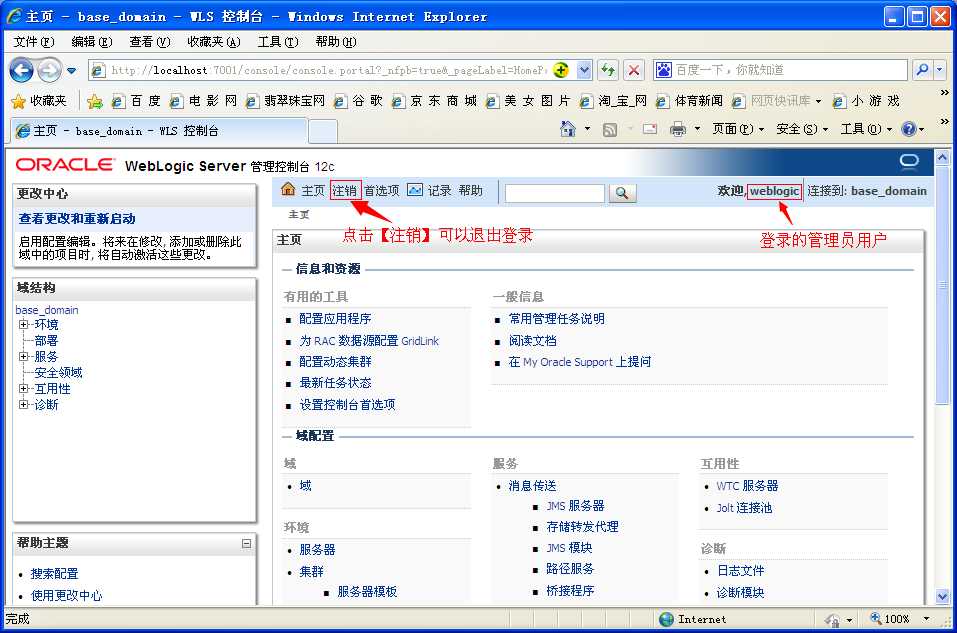This screenshot has height=633, width=957.
Task: Open the address bar history dropdown
Action: coord(584,70)
